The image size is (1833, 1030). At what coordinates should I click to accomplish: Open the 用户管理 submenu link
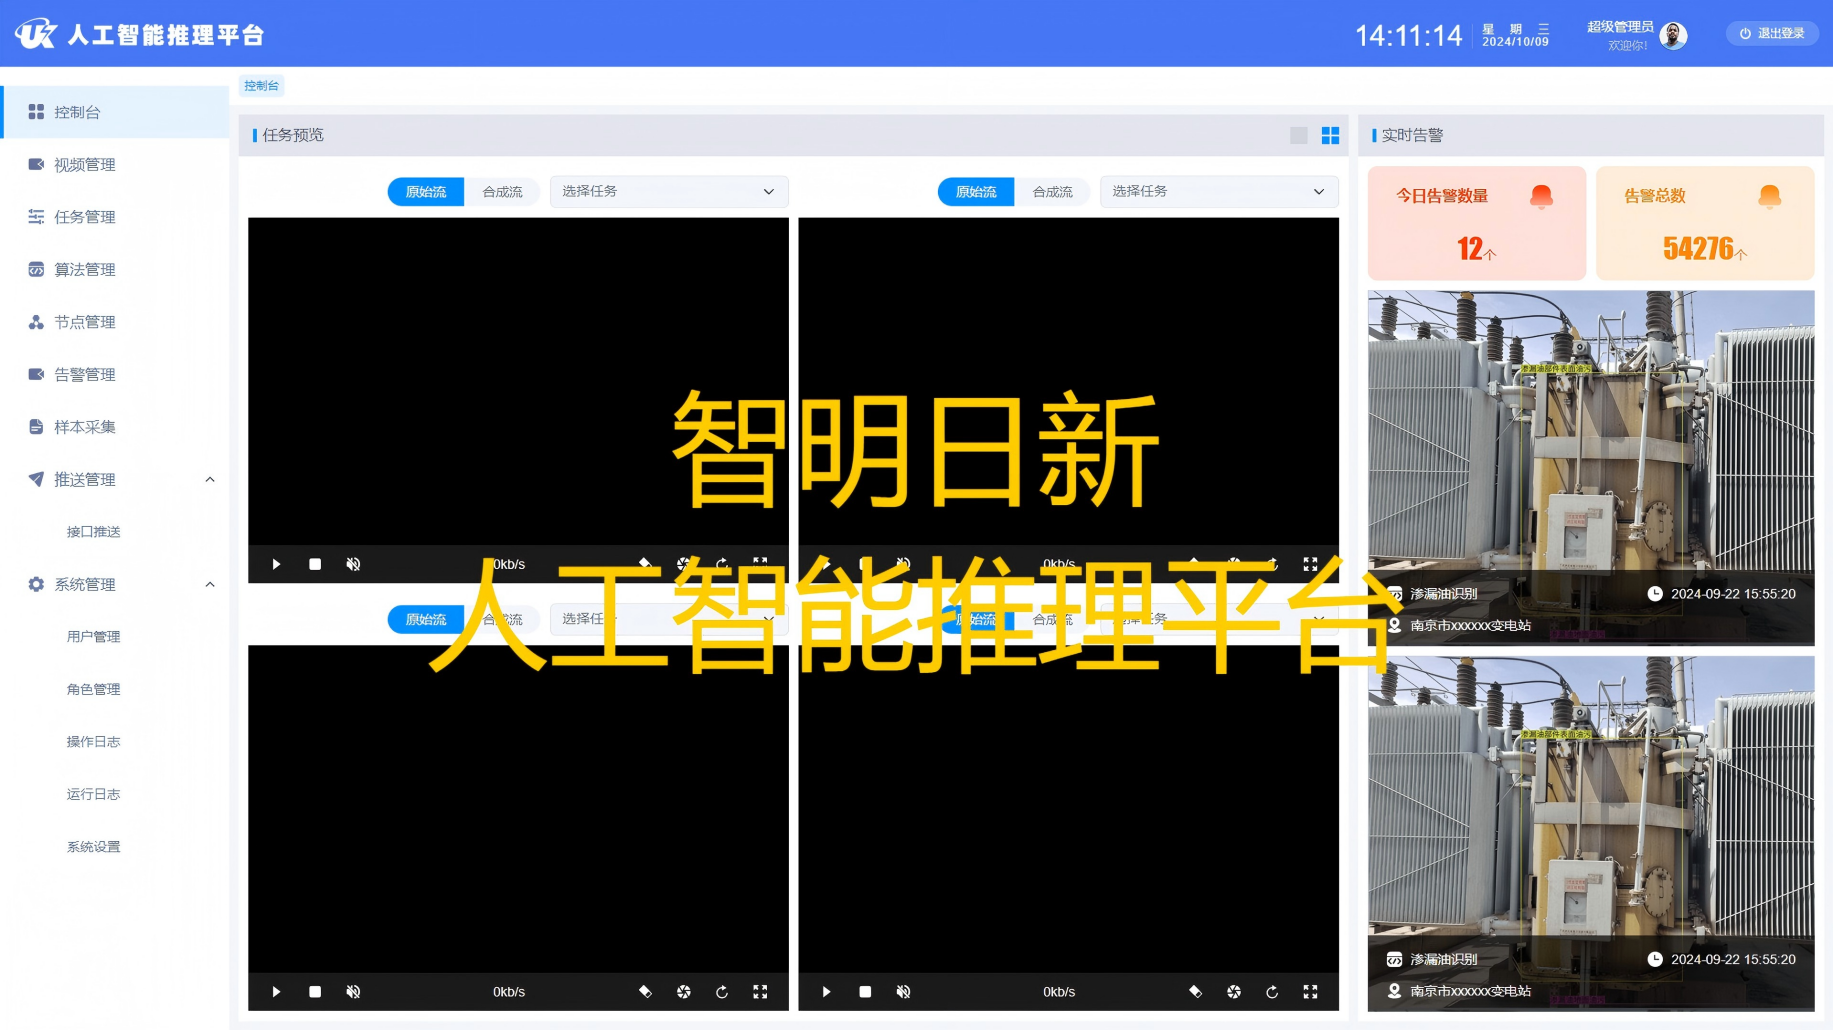pos(93,637)
